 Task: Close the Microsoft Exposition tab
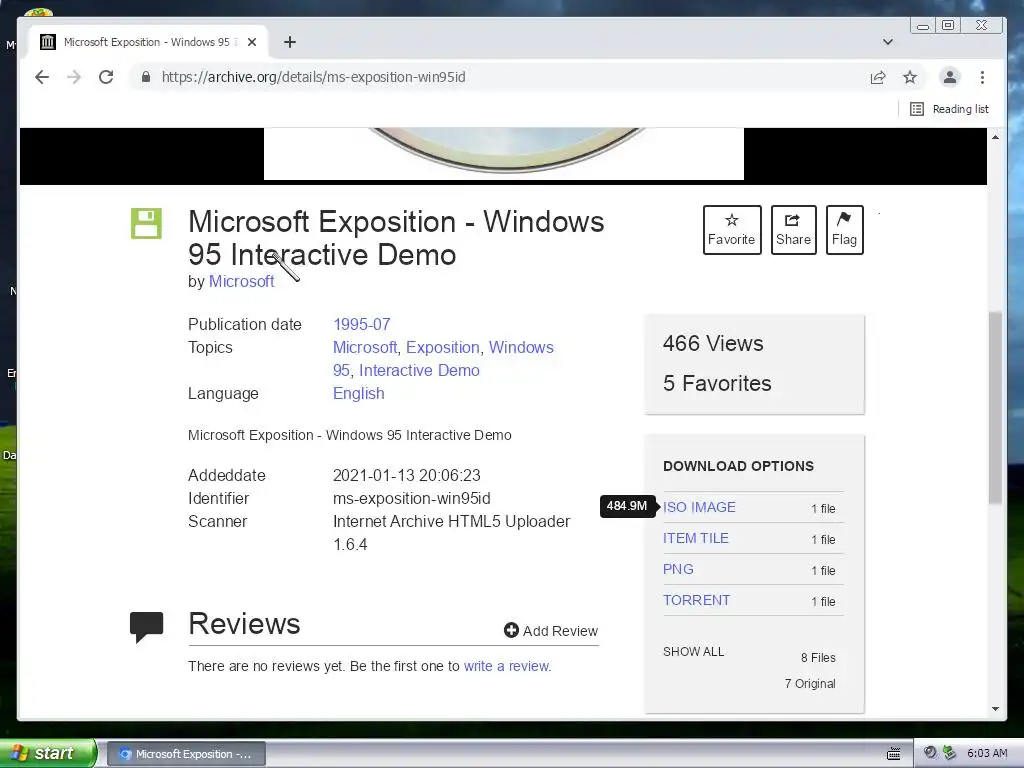click(252, 42)
